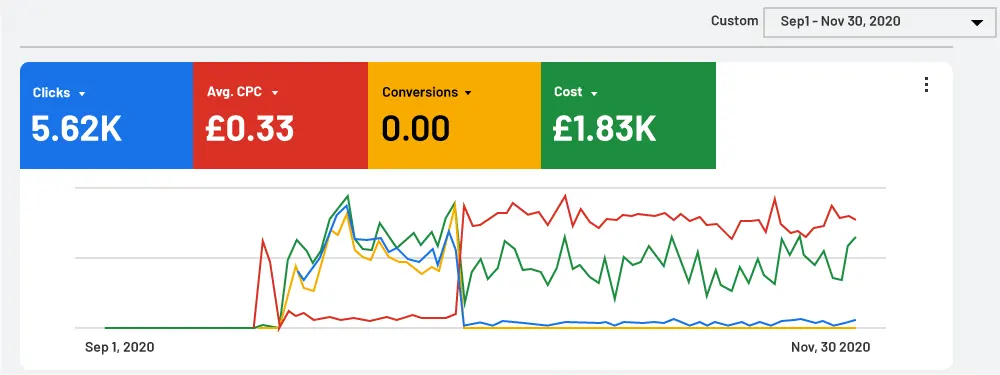Click the date range caret icon
The height and width of the screenshot is (375, 1000).
point(976,23)
